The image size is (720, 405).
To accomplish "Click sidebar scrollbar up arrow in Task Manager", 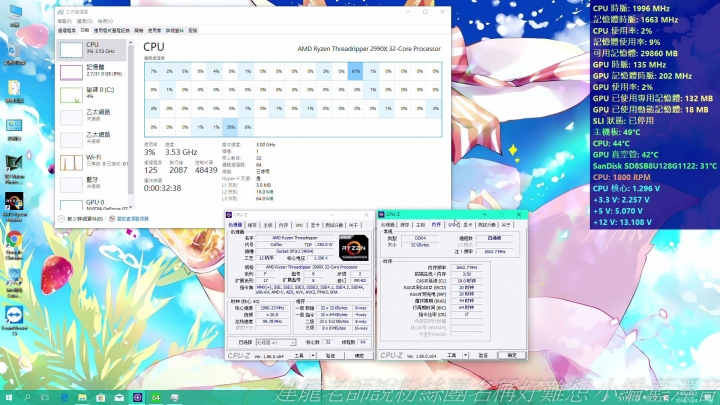I will click(130, 42).
